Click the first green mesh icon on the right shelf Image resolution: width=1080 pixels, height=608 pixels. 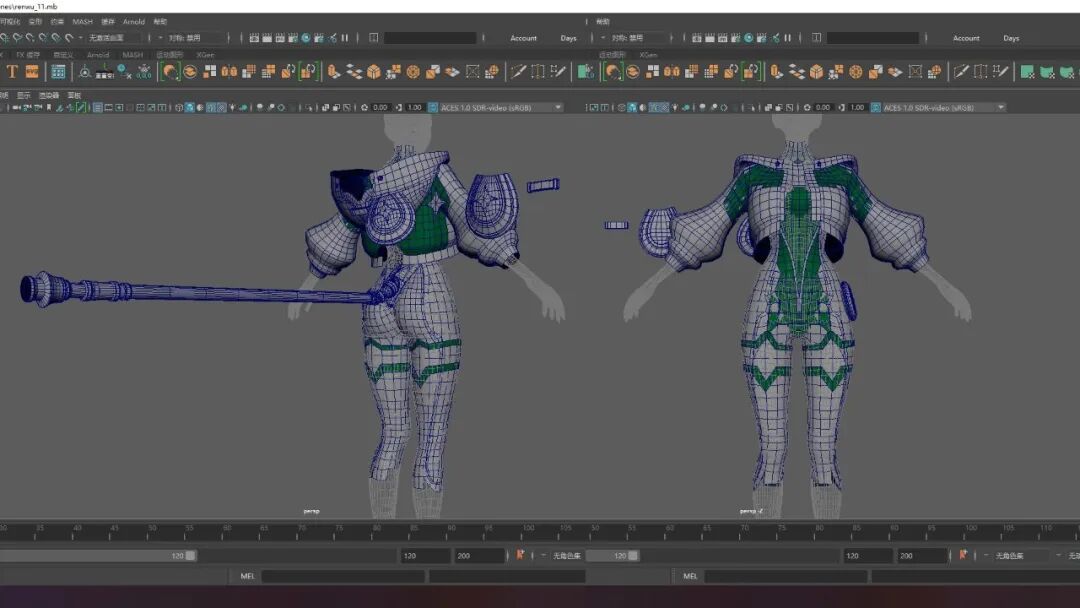coord(1027,72)
